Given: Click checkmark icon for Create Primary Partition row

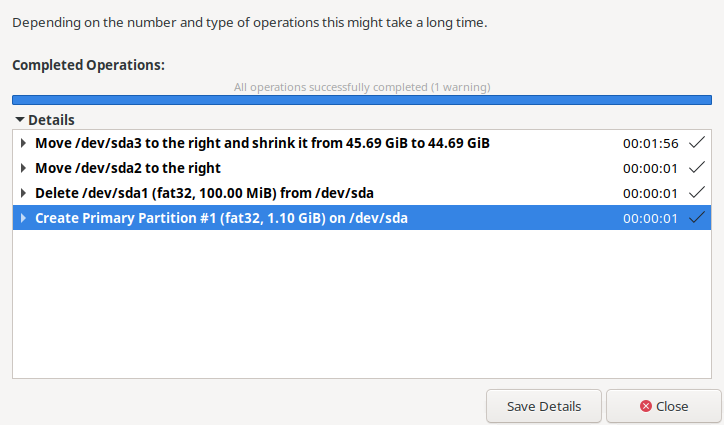Looking at the screenshot, I should tap(697, 218).
